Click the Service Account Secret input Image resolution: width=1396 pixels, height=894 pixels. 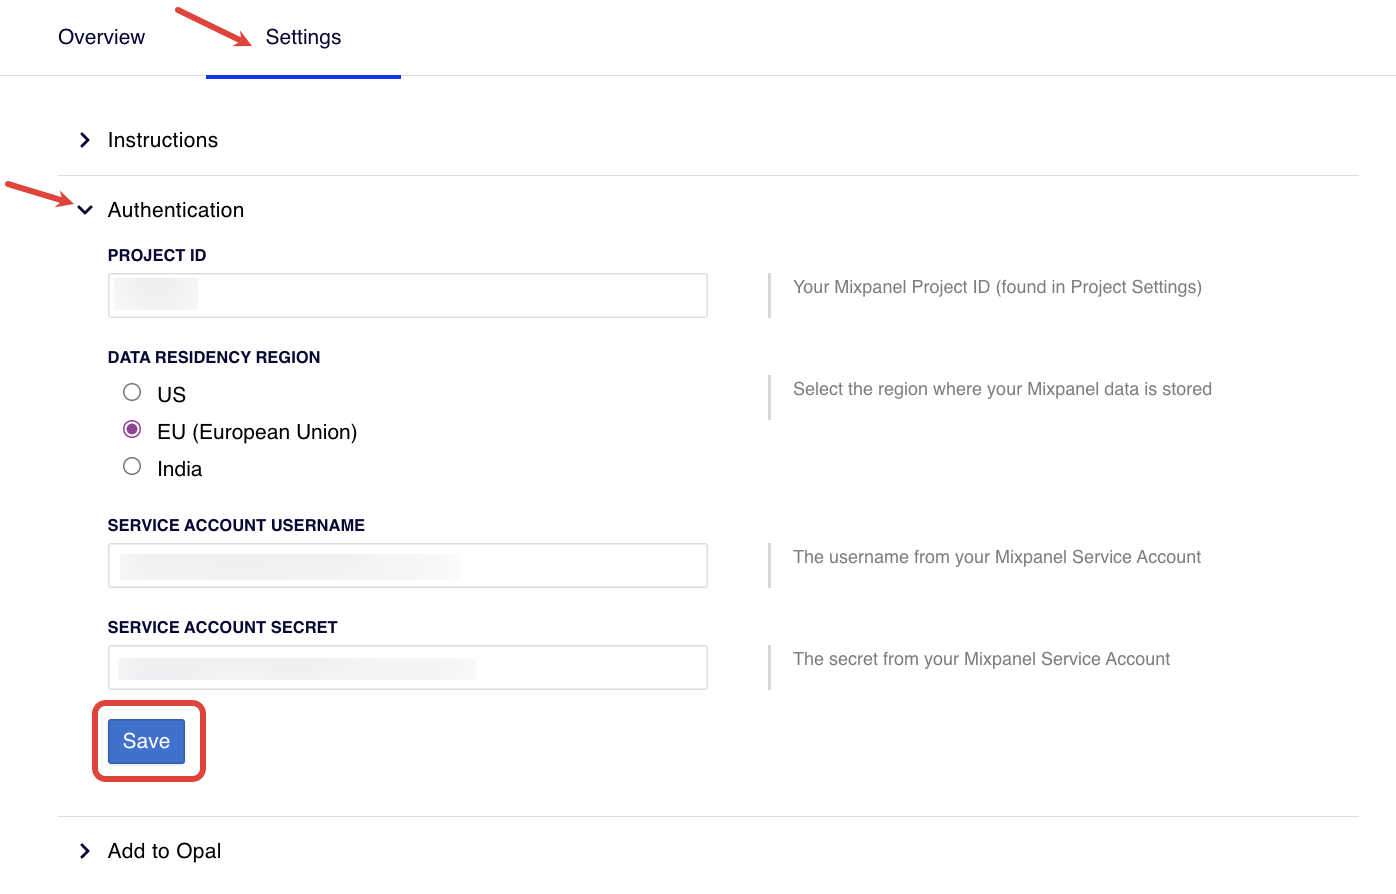point(407,667)
